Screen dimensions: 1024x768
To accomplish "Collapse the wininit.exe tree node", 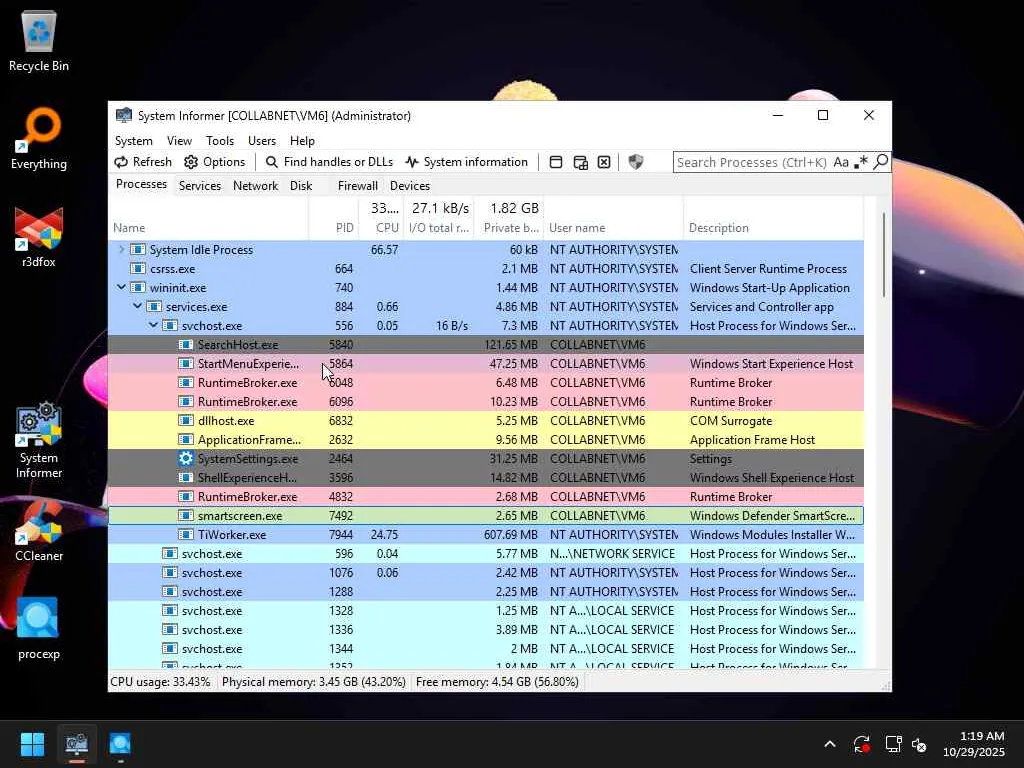I will [x=121, y=287].
